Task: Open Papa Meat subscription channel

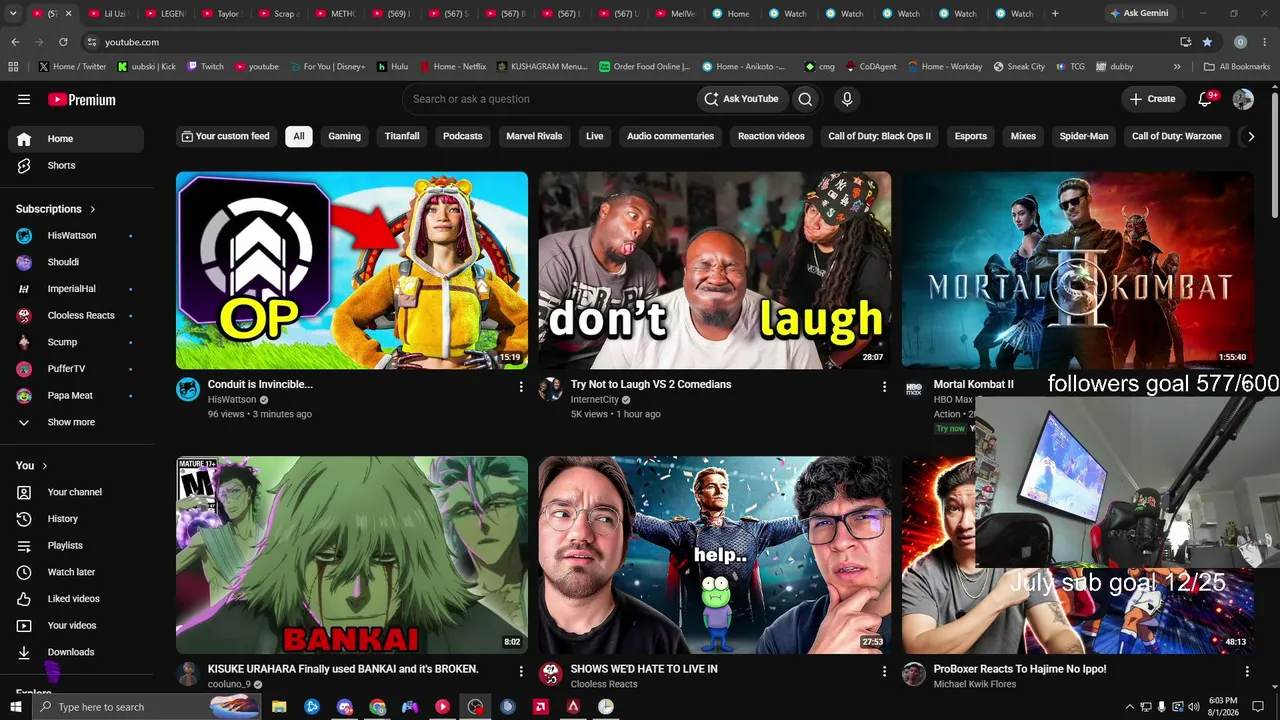Action: tap(76, 395)
